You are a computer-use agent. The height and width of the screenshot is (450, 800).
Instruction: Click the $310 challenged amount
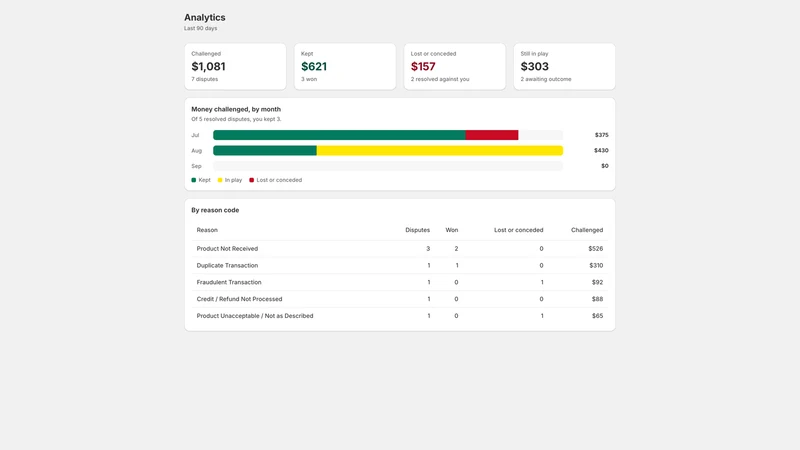[596, 265]
